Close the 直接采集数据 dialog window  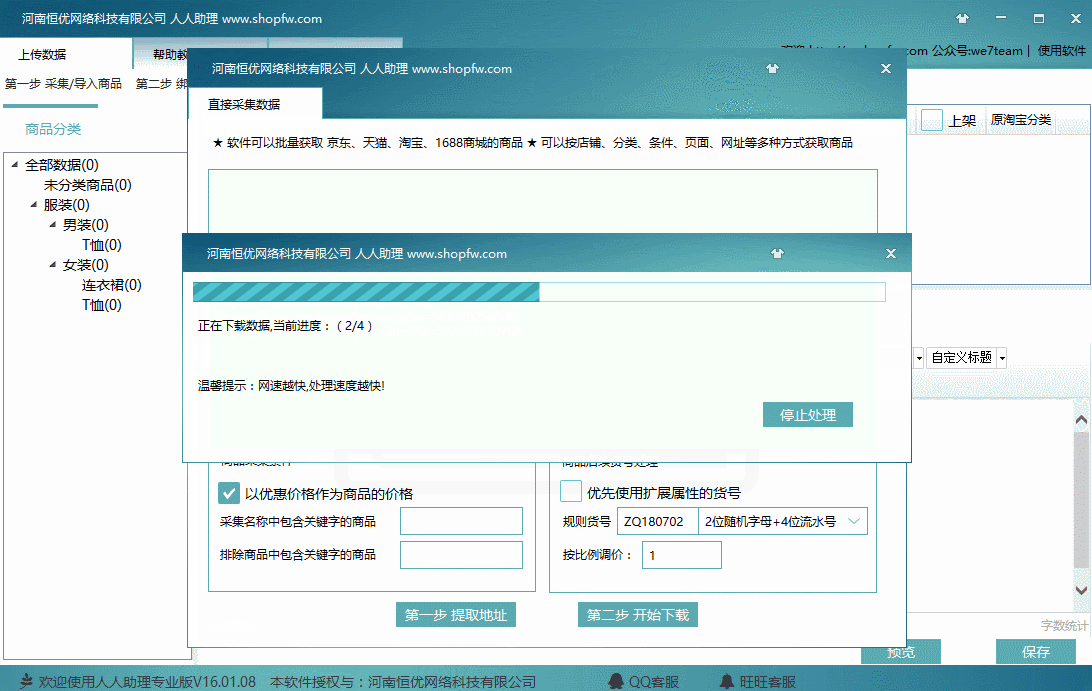[886, 68]
